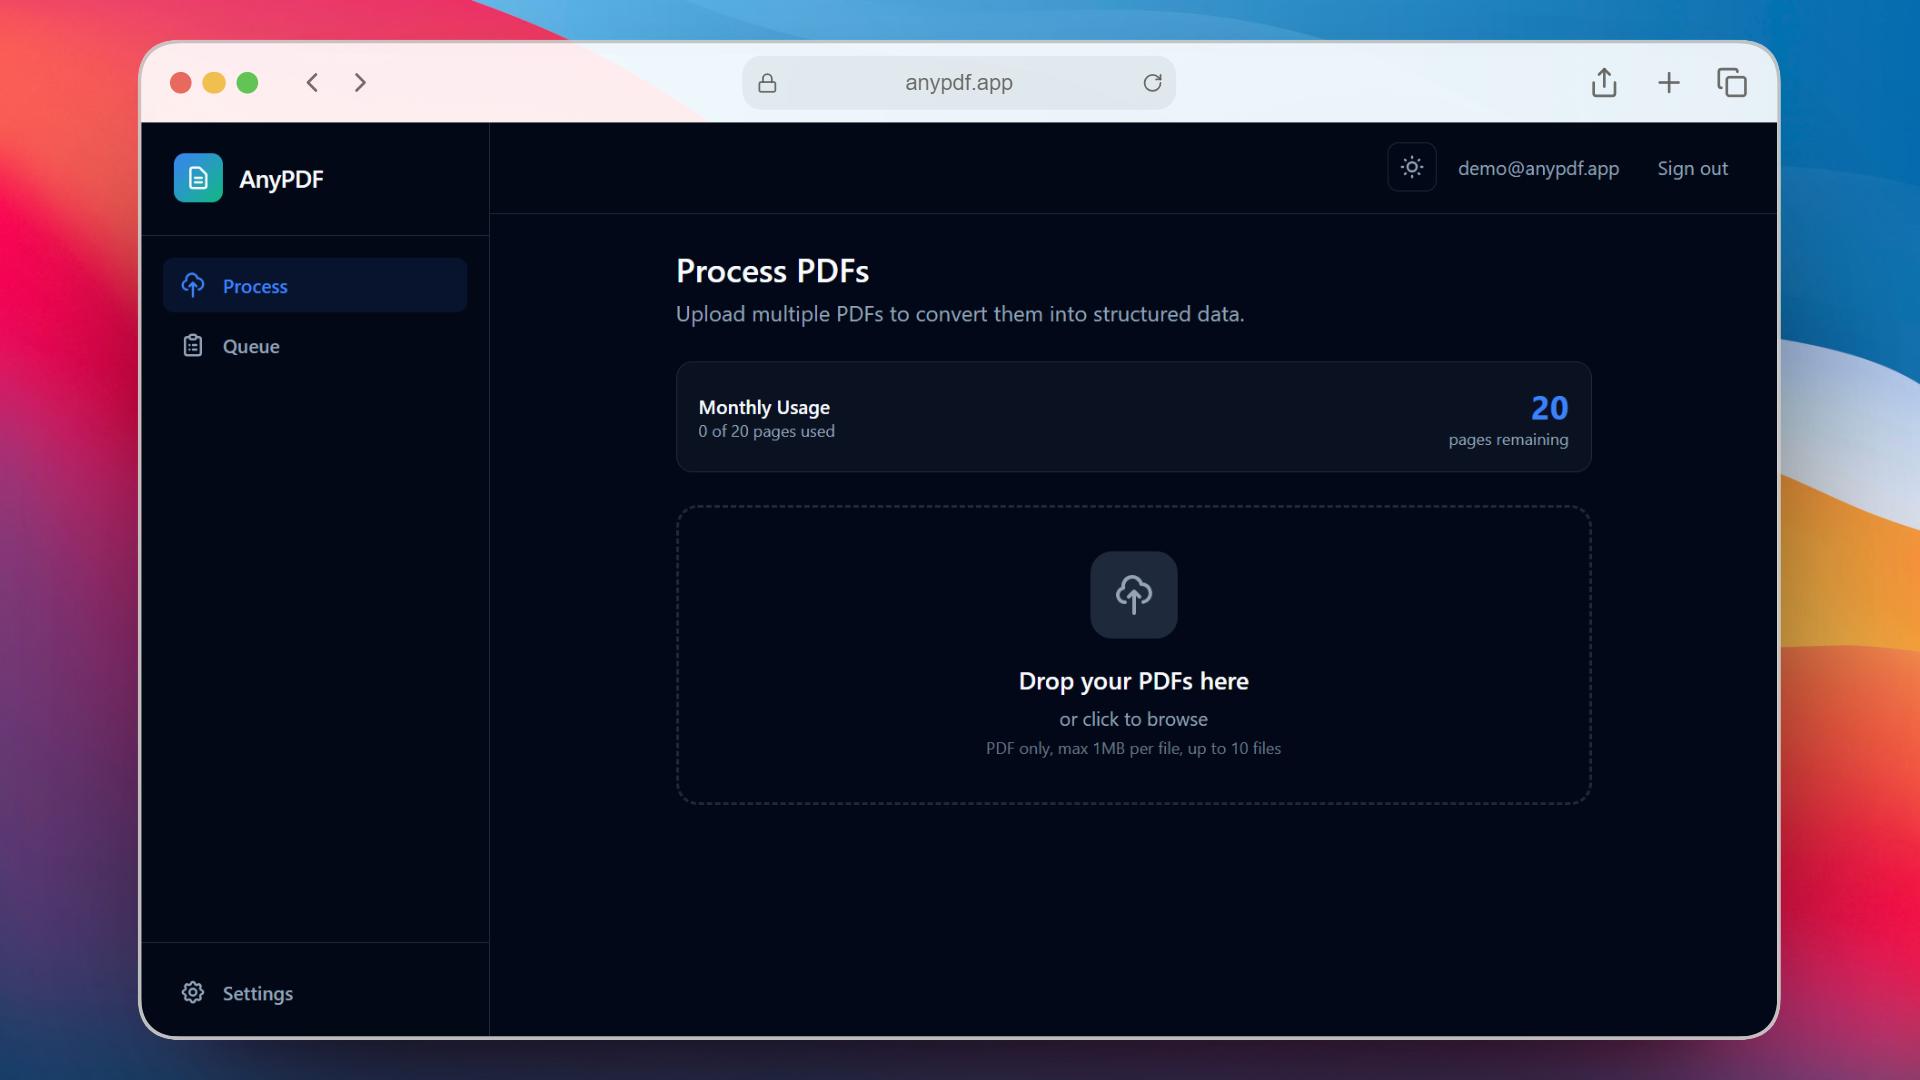Click the anypdf.app address bar

pos(957,83)
